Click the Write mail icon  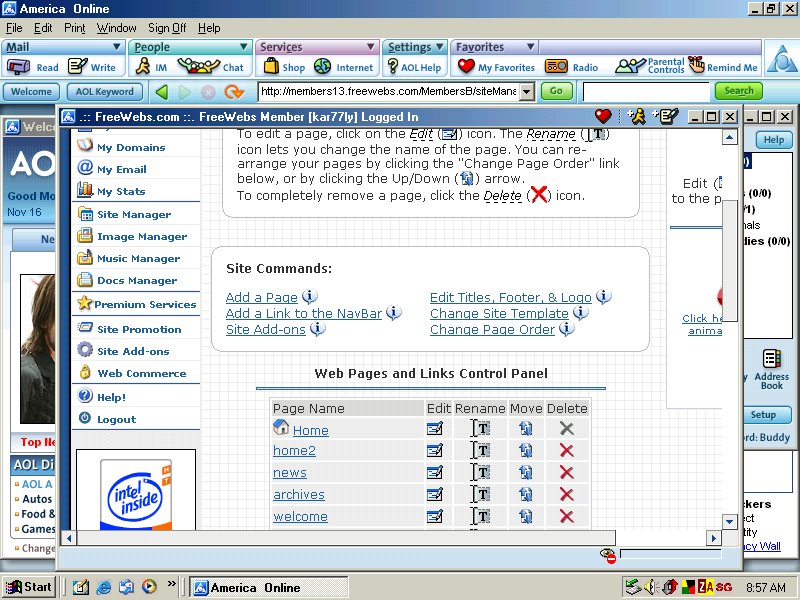click(x=78, y=66)
